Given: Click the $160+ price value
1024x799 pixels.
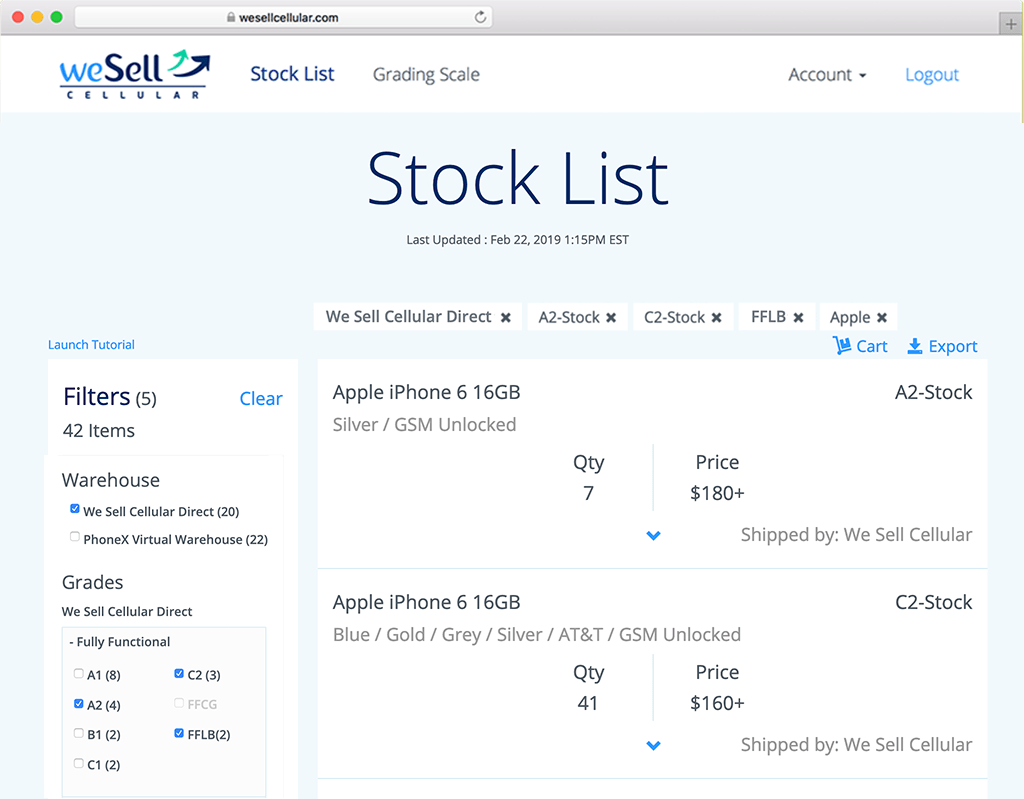Looking at the screenshot, I should click(717, 703).
